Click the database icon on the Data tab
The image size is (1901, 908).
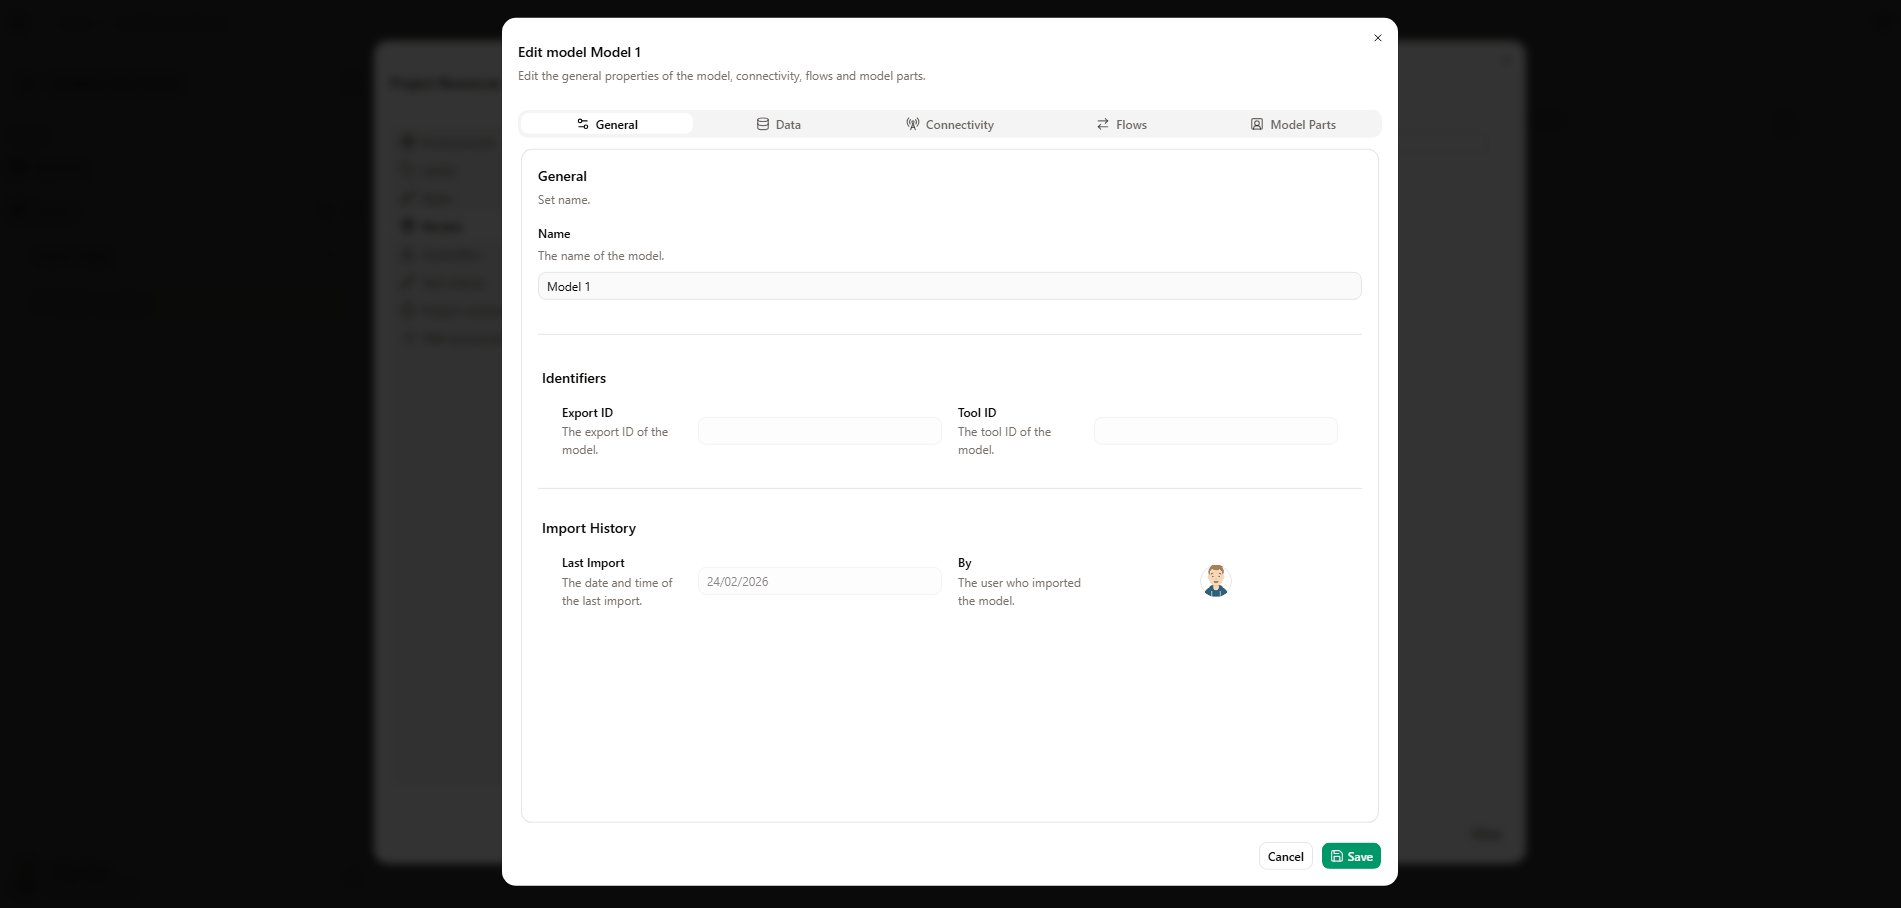tap(763, 124)
